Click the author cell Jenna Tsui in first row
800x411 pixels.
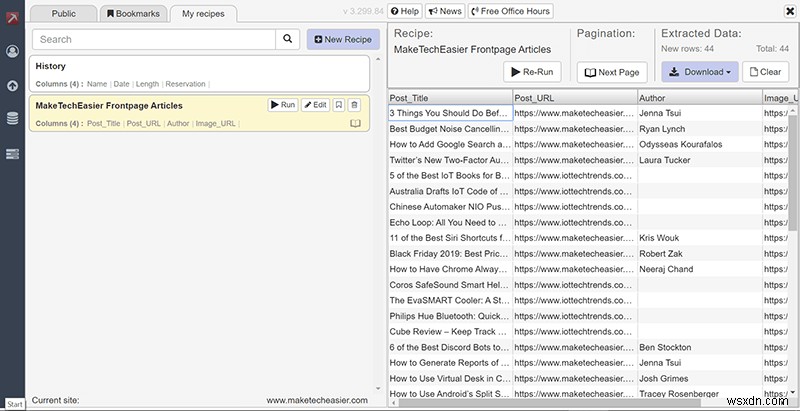click(x=700, y=113)
